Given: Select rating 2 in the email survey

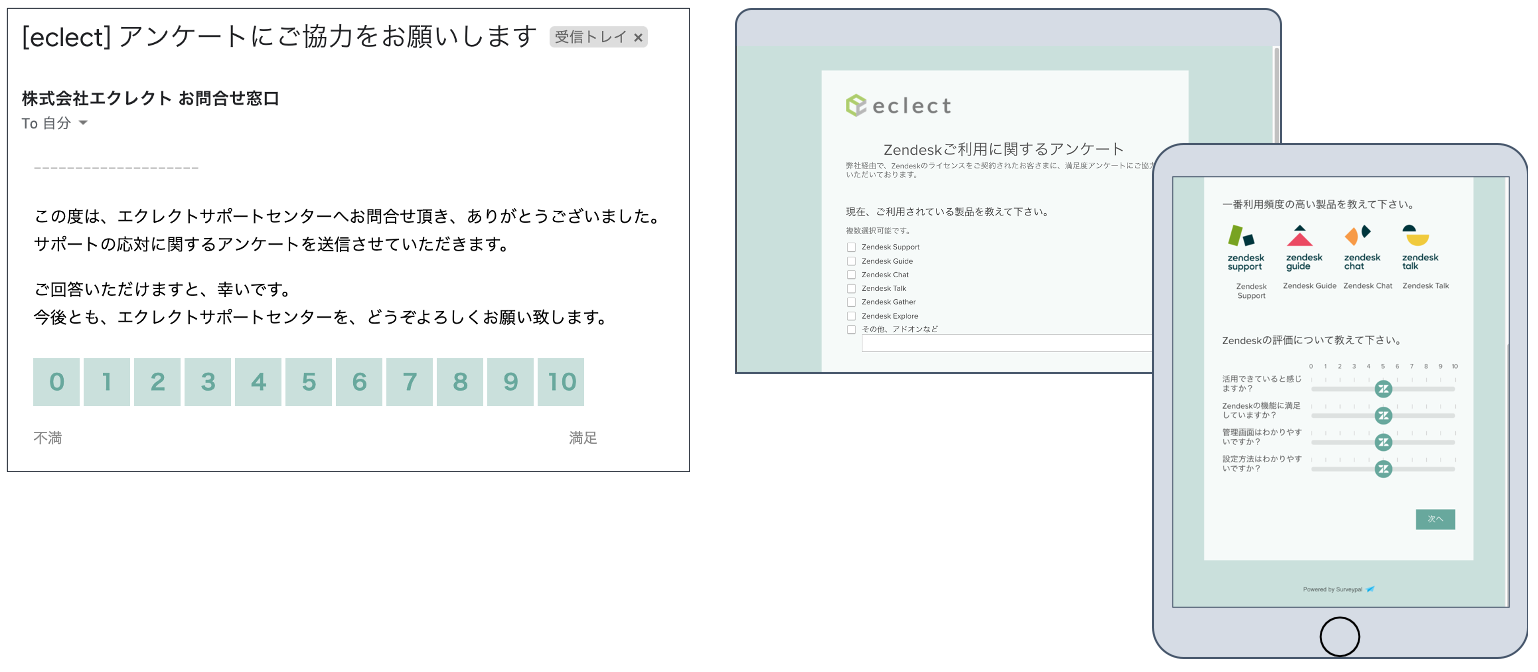Looking at the screenshot, I should pos(157,382).
